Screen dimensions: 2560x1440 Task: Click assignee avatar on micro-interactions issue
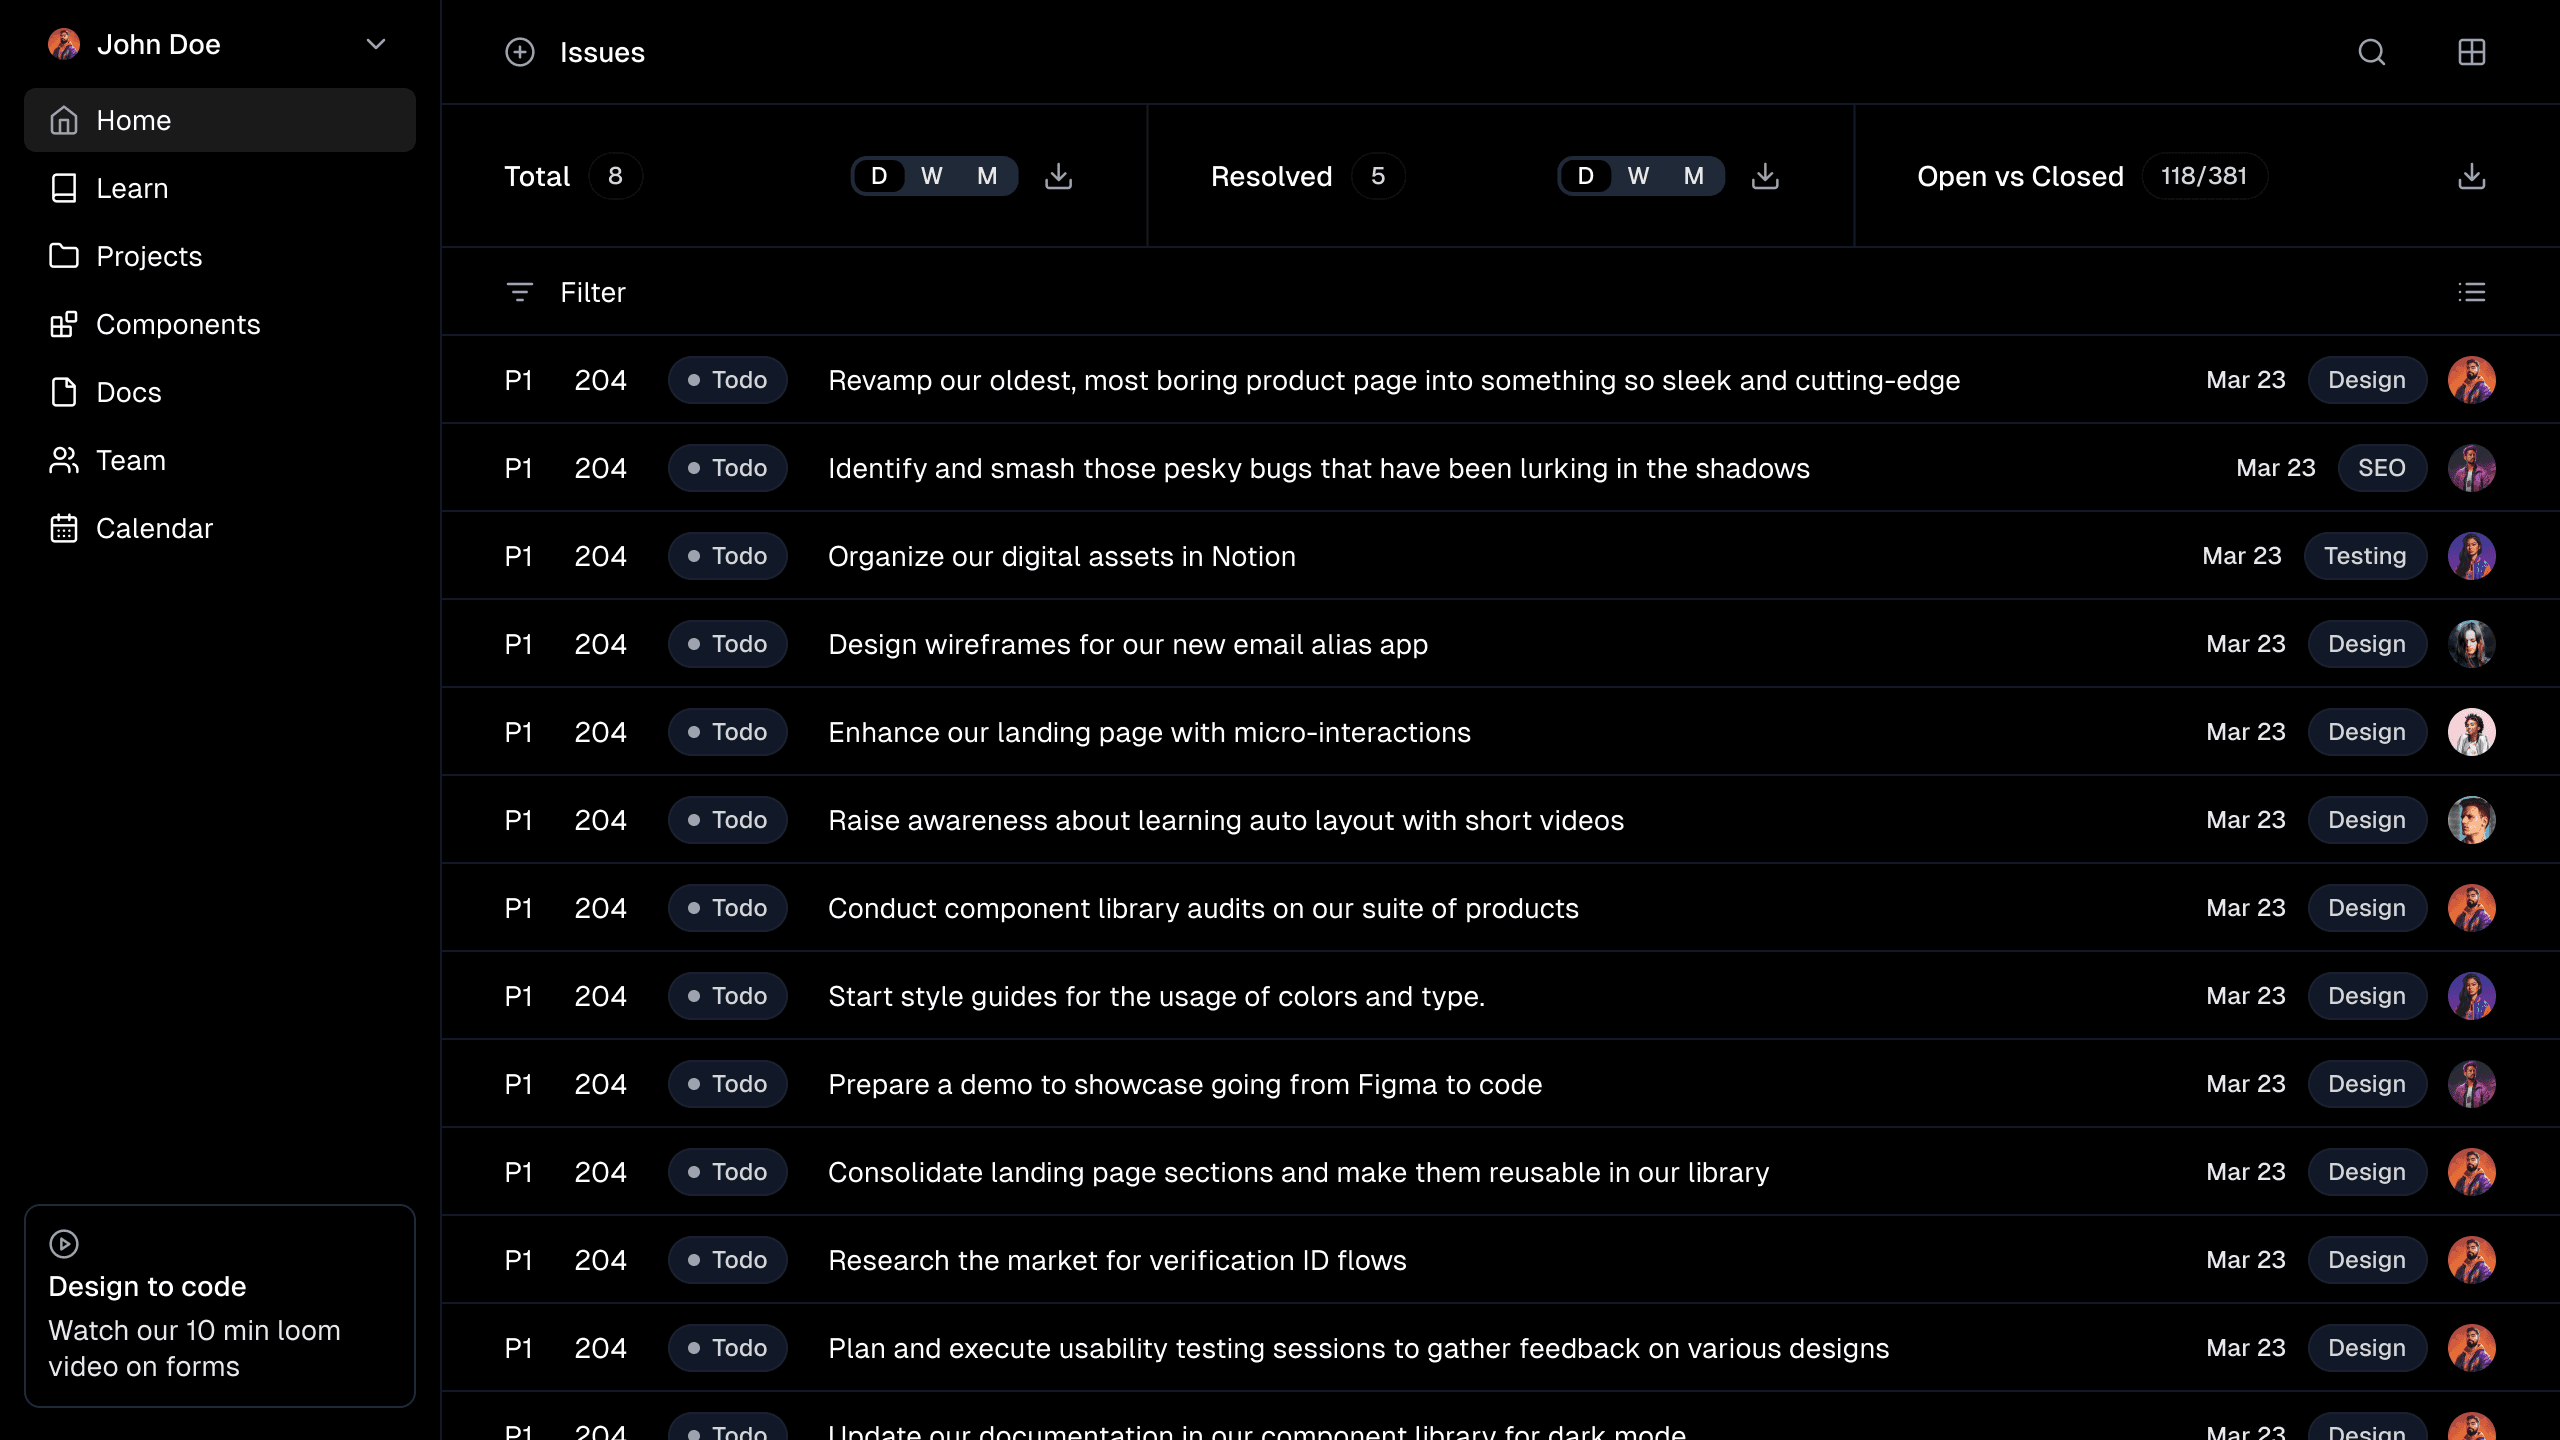2471,732
